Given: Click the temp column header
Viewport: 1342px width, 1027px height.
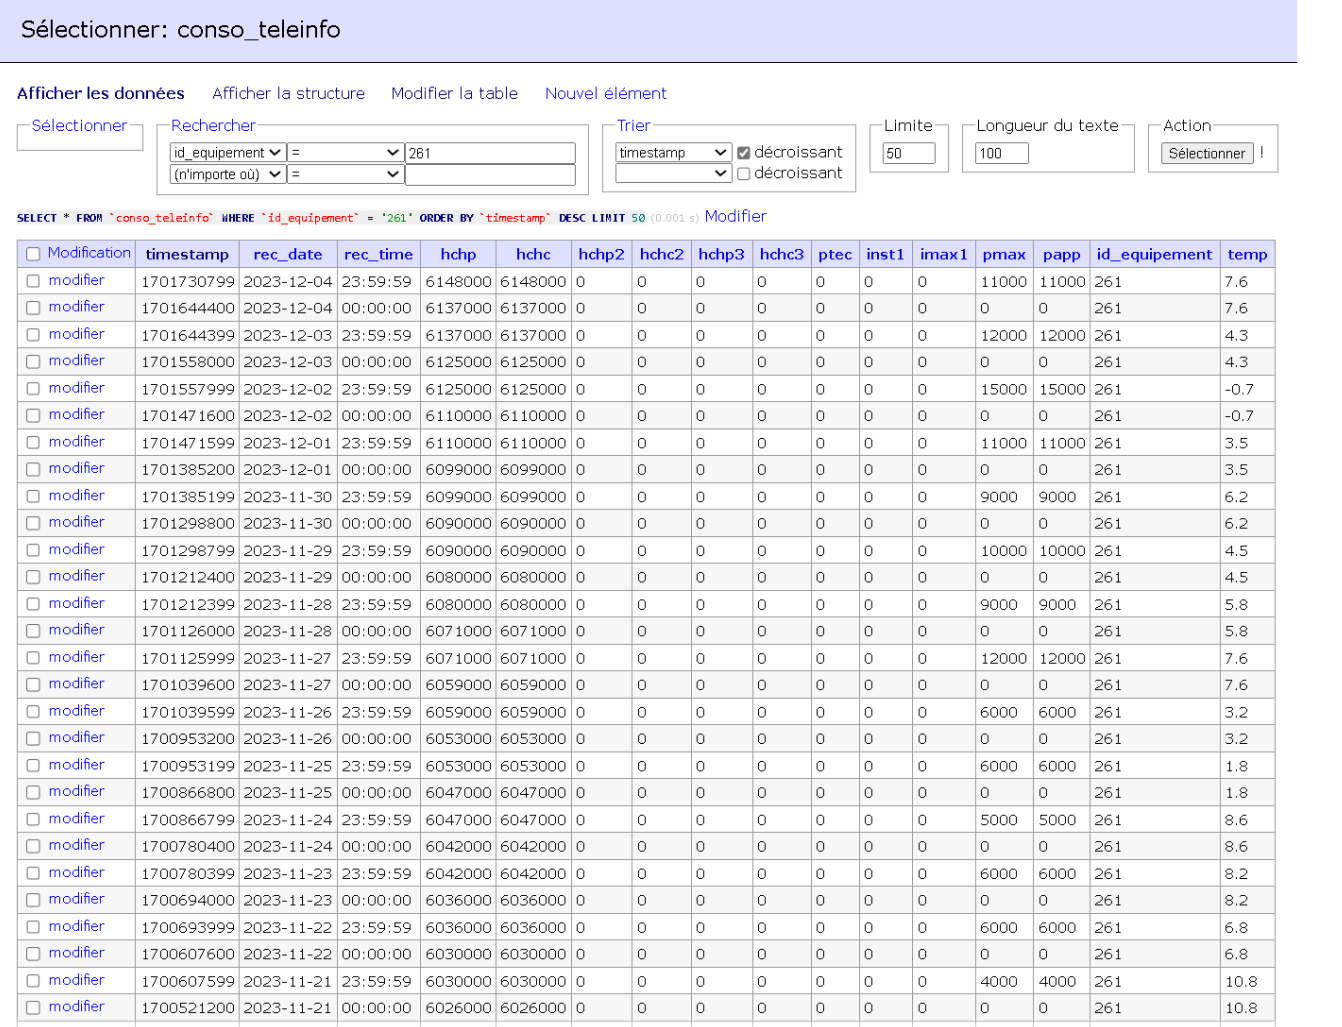Looking at the screenshot, I should [x=1247, y=254].
